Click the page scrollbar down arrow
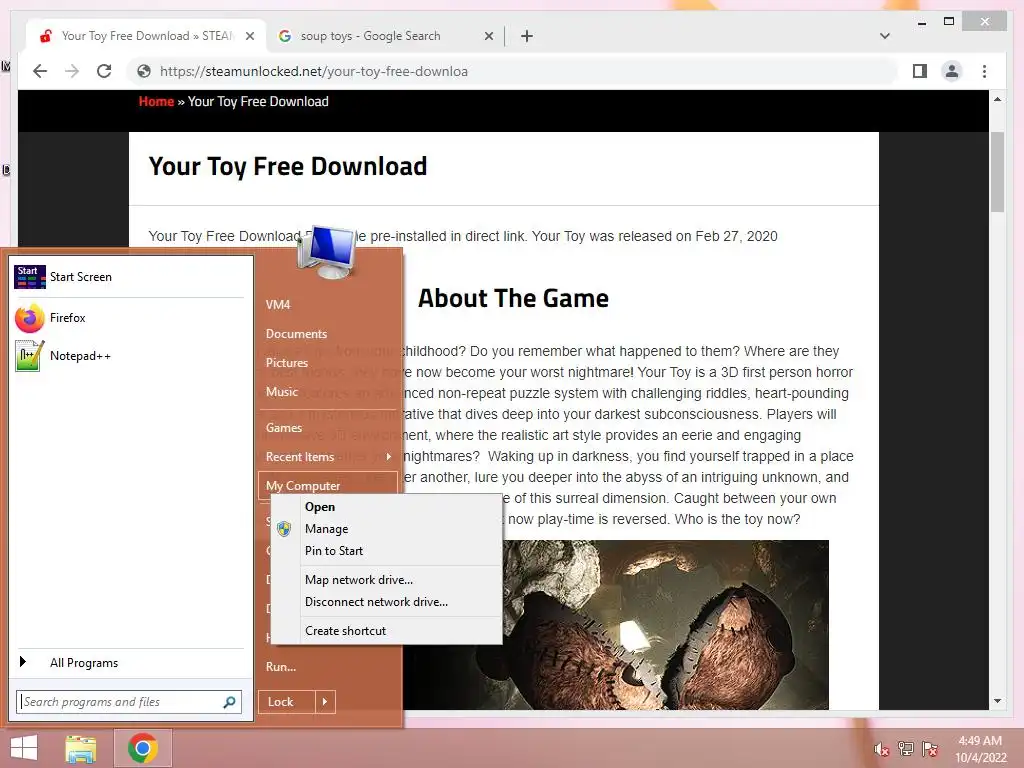This screenshot has width=1024, height=768. point(997,701)
